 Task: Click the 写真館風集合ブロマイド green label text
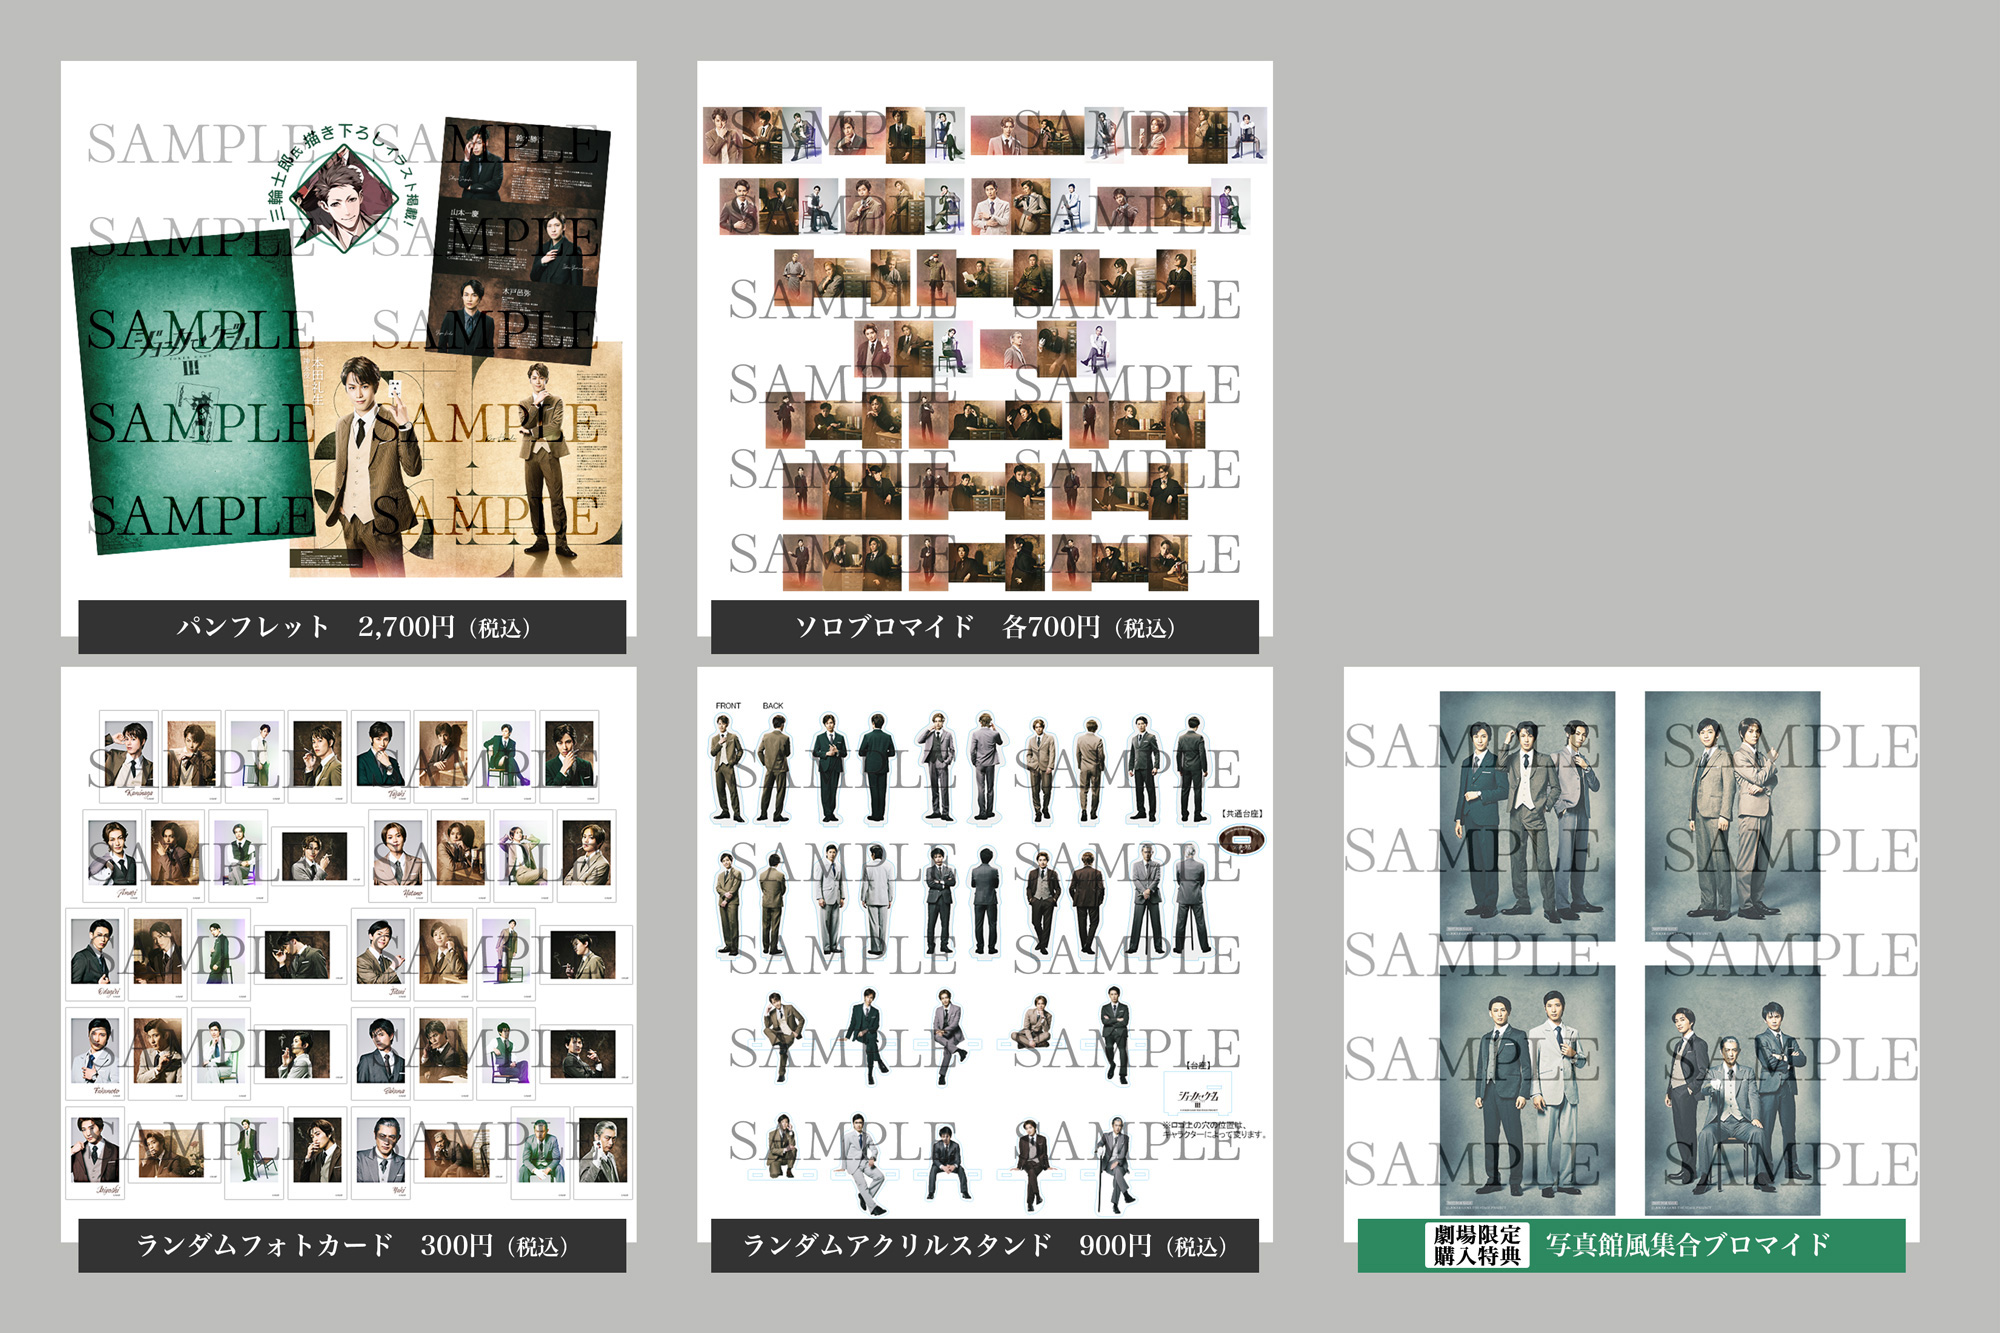[1688, 1245]
